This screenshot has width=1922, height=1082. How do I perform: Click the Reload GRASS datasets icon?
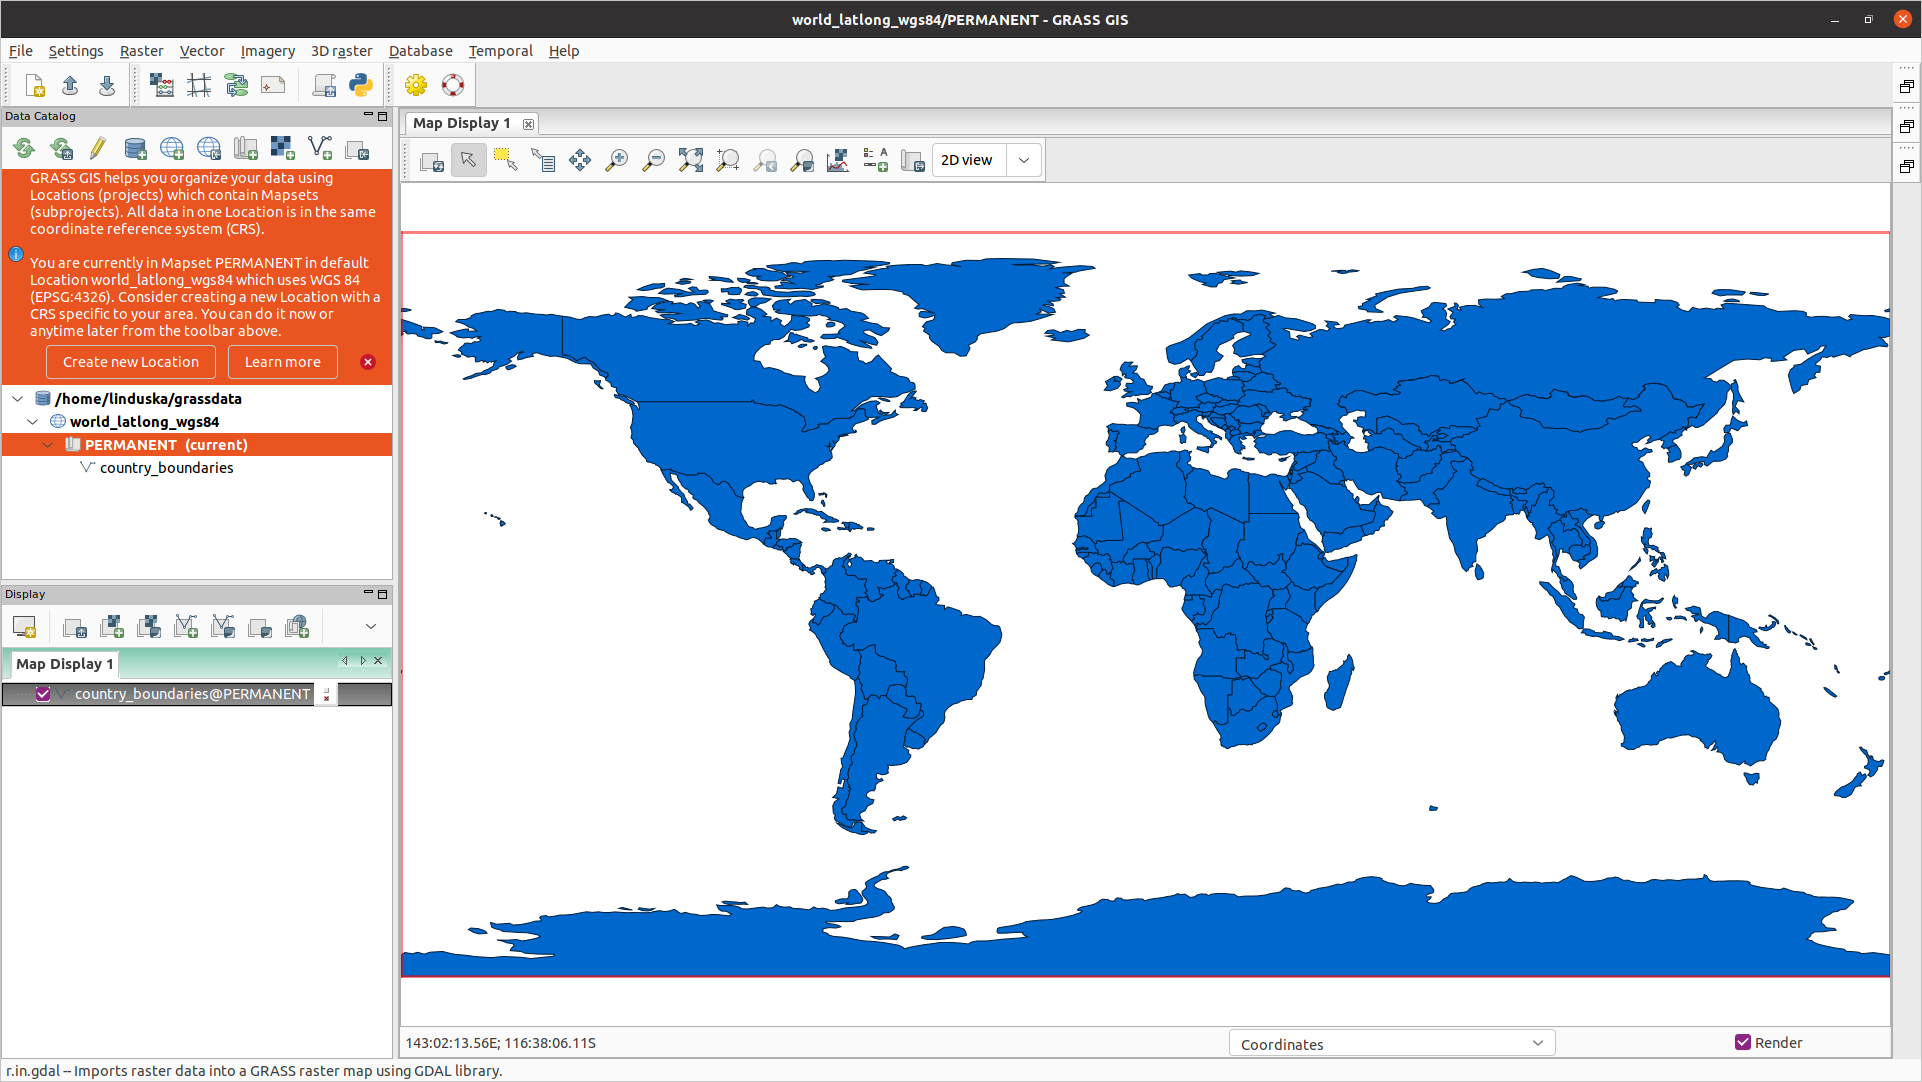23,148
